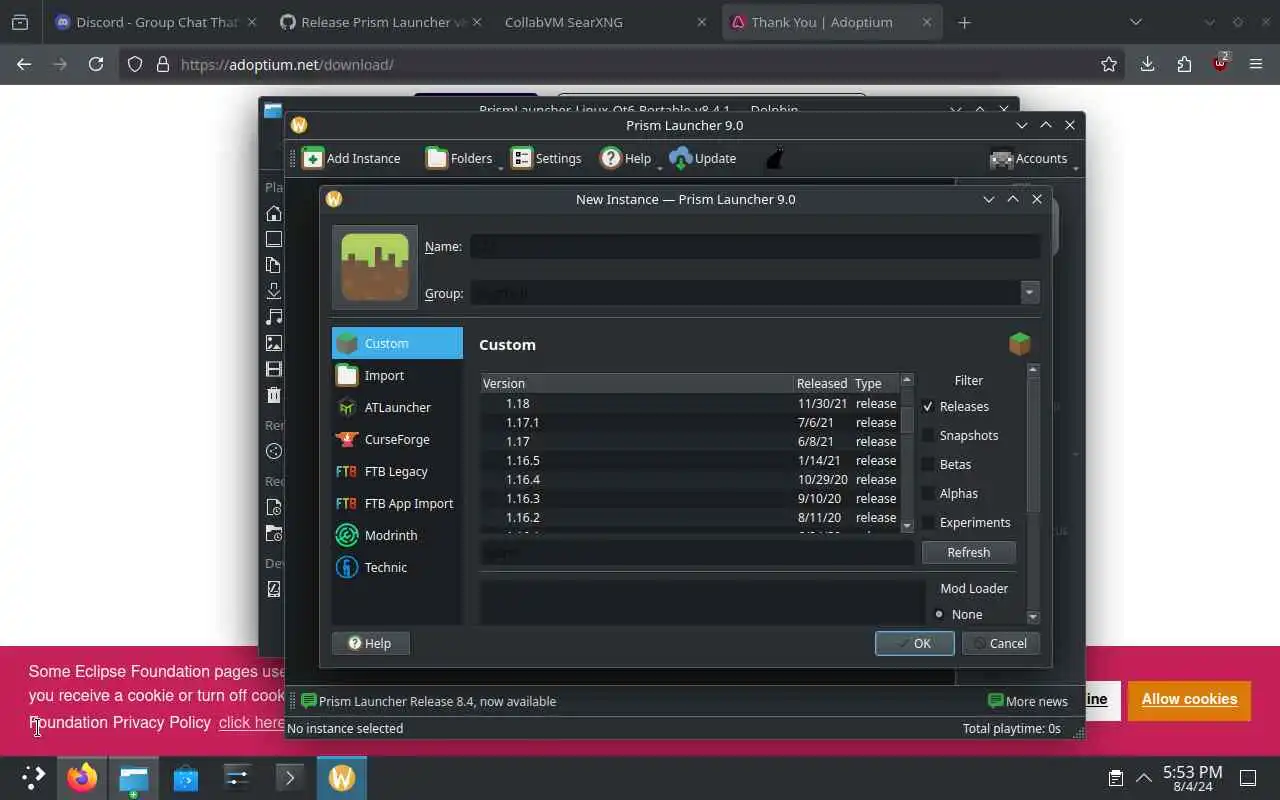Cancel the New Instance dialog
This screenshot has height=800, width=1280.
(1000, 643)
